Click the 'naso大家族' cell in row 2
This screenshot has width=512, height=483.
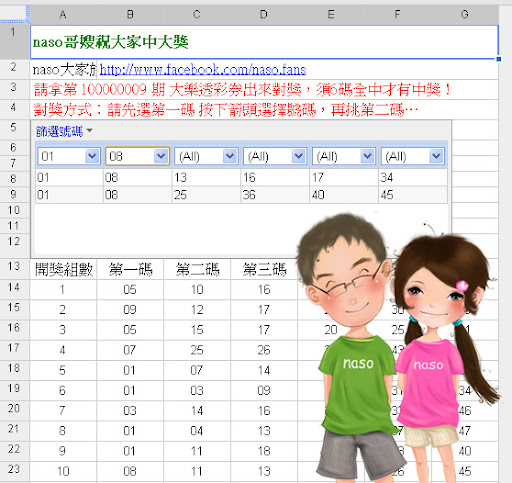pyautogui.click(x=63, y=70)
